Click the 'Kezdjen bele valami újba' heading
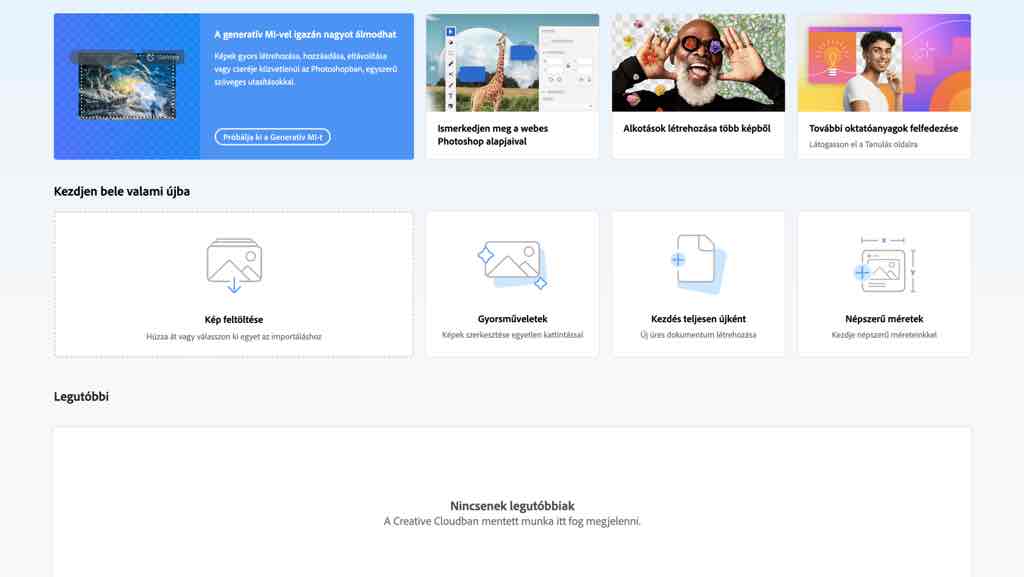The image size is (1024, 577). tap(122, 191)
